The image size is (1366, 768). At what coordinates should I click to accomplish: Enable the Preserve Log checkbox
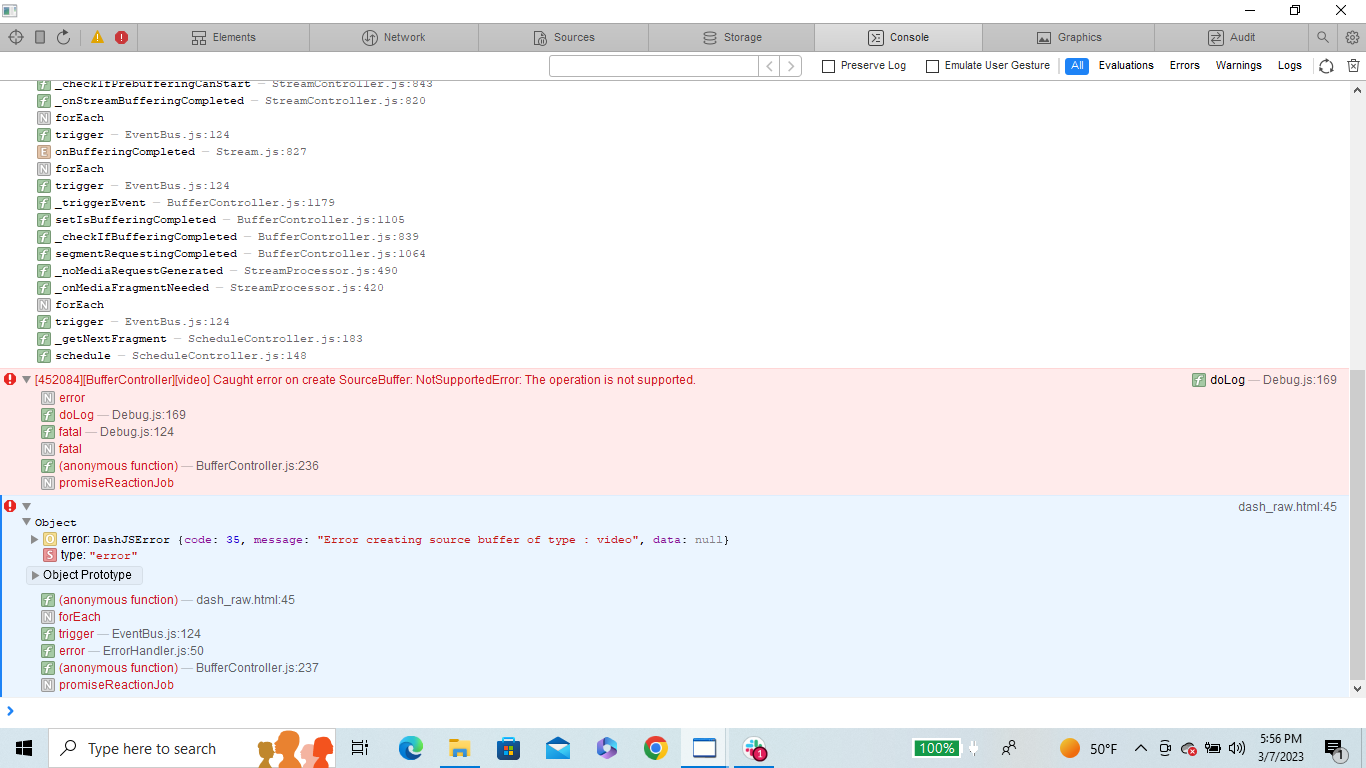[828, 66]
